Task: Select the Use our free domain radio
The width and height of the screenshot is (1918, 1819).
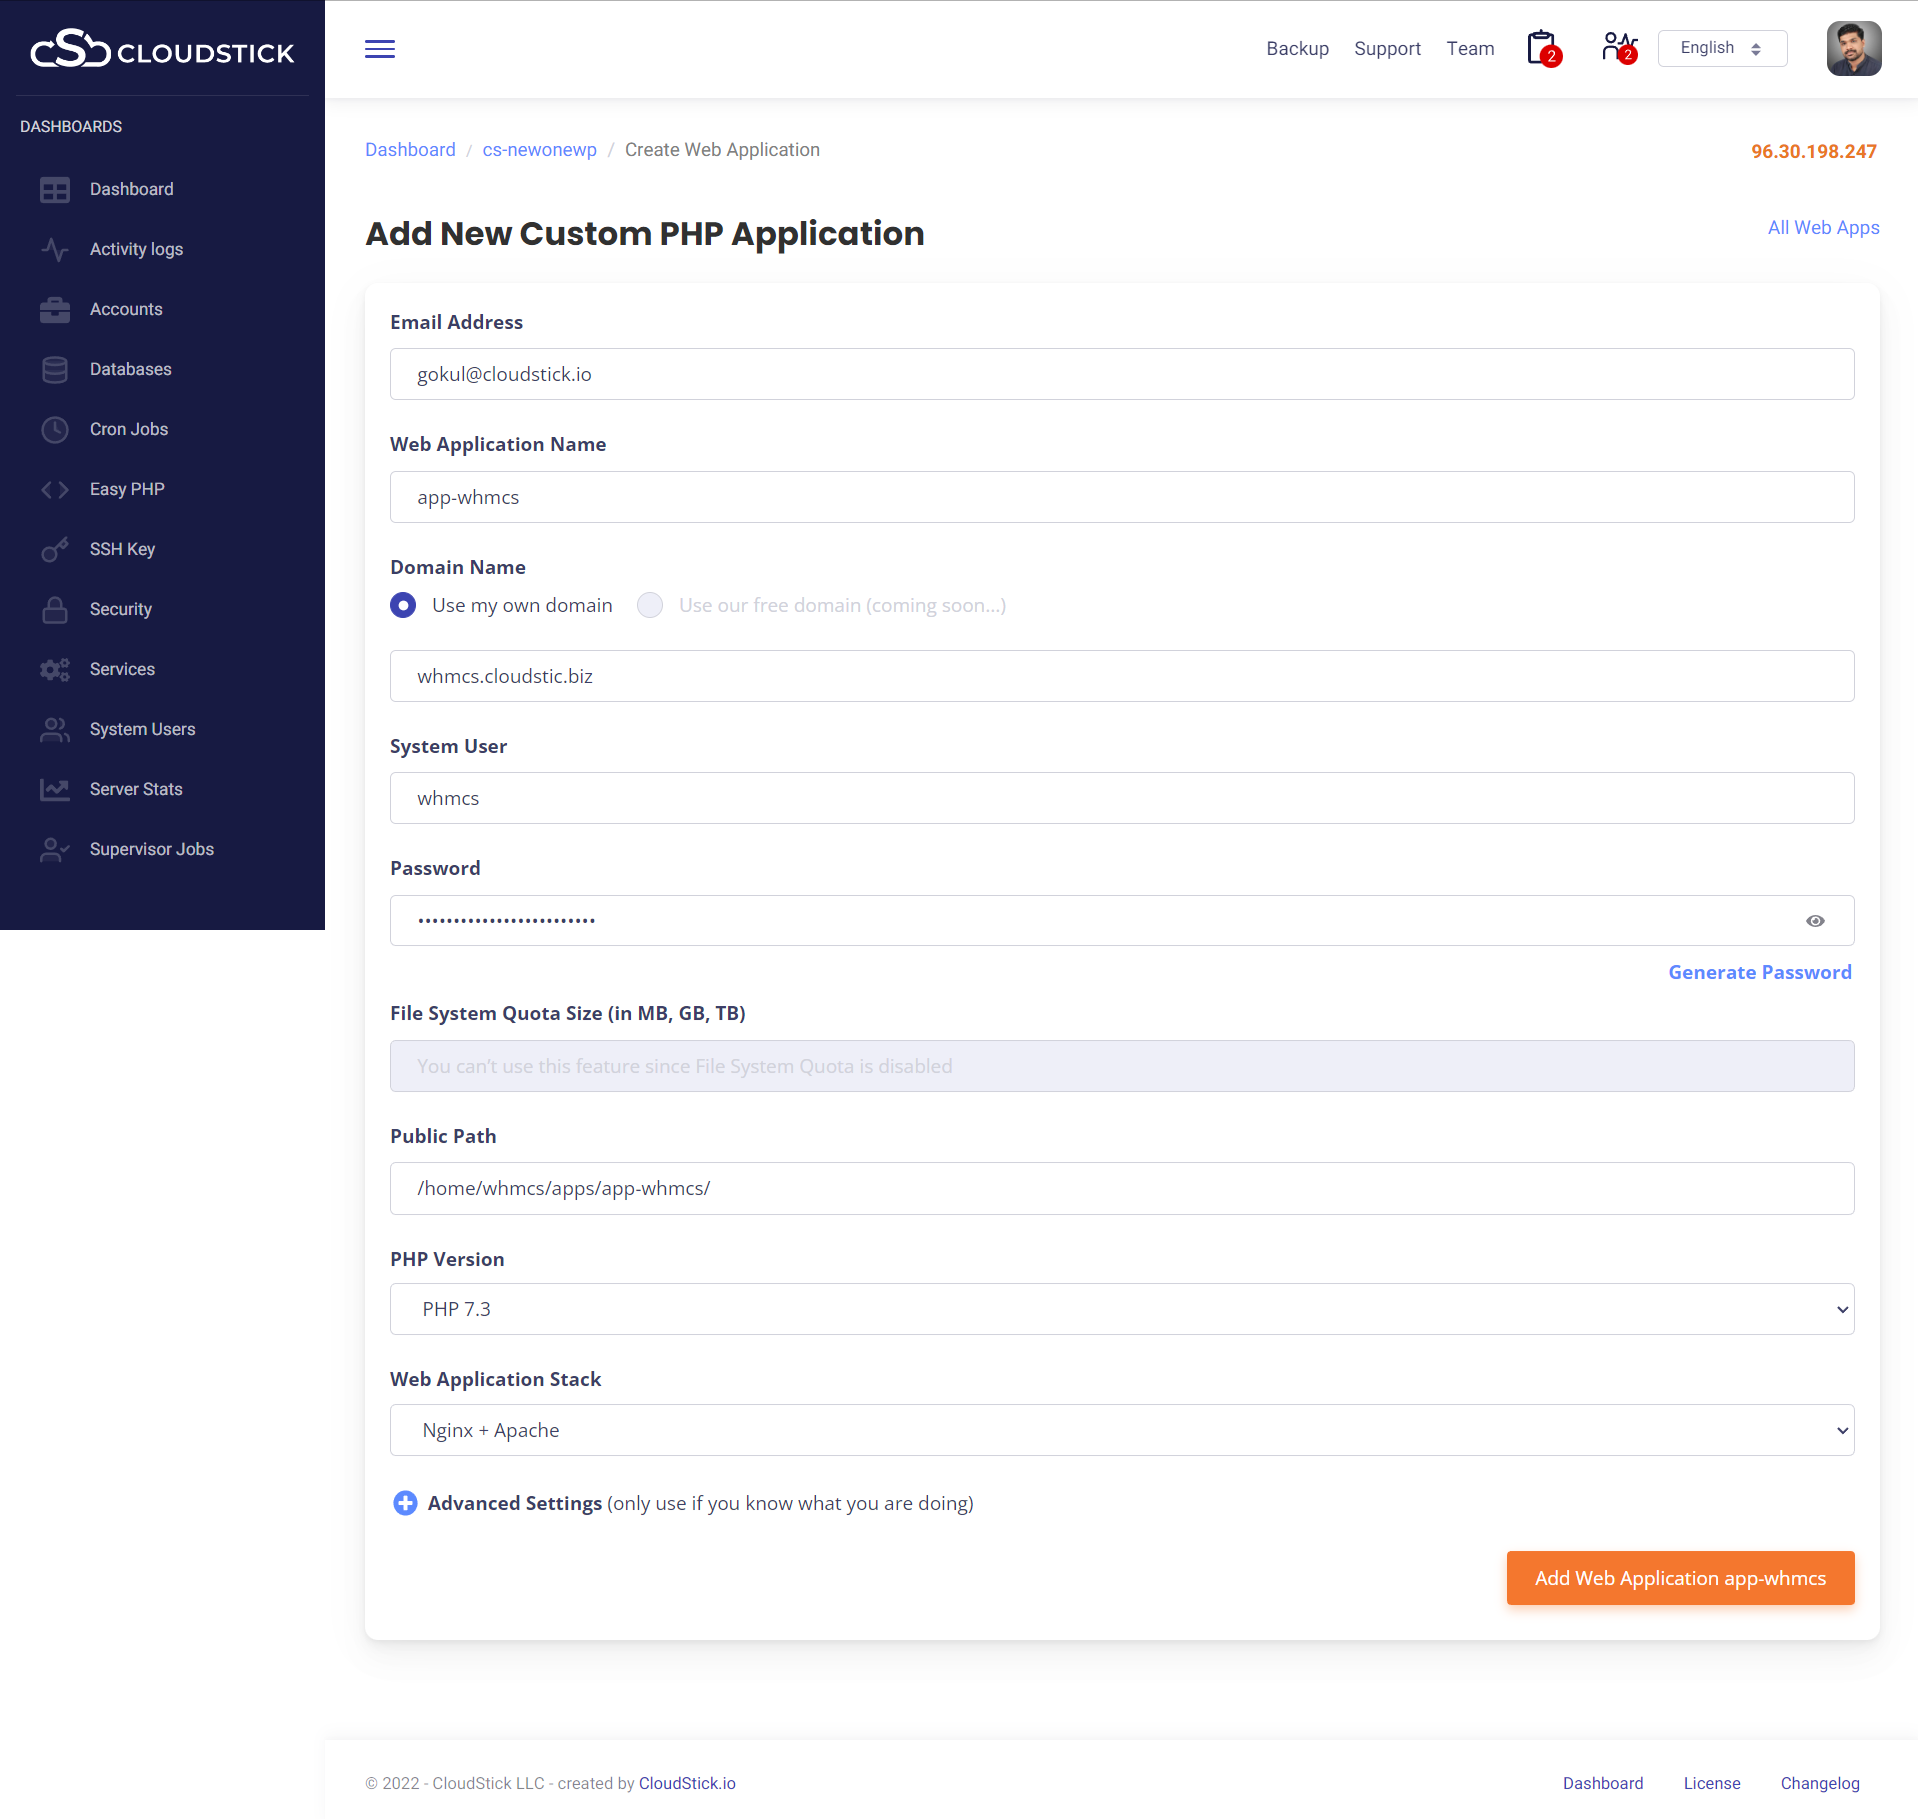Action: (x=650, y=605)
